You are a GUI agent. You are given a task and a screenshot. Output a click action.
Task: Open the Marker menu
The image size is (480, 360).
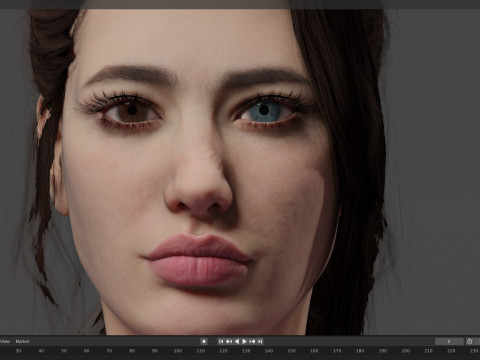(x=22, y=341)
